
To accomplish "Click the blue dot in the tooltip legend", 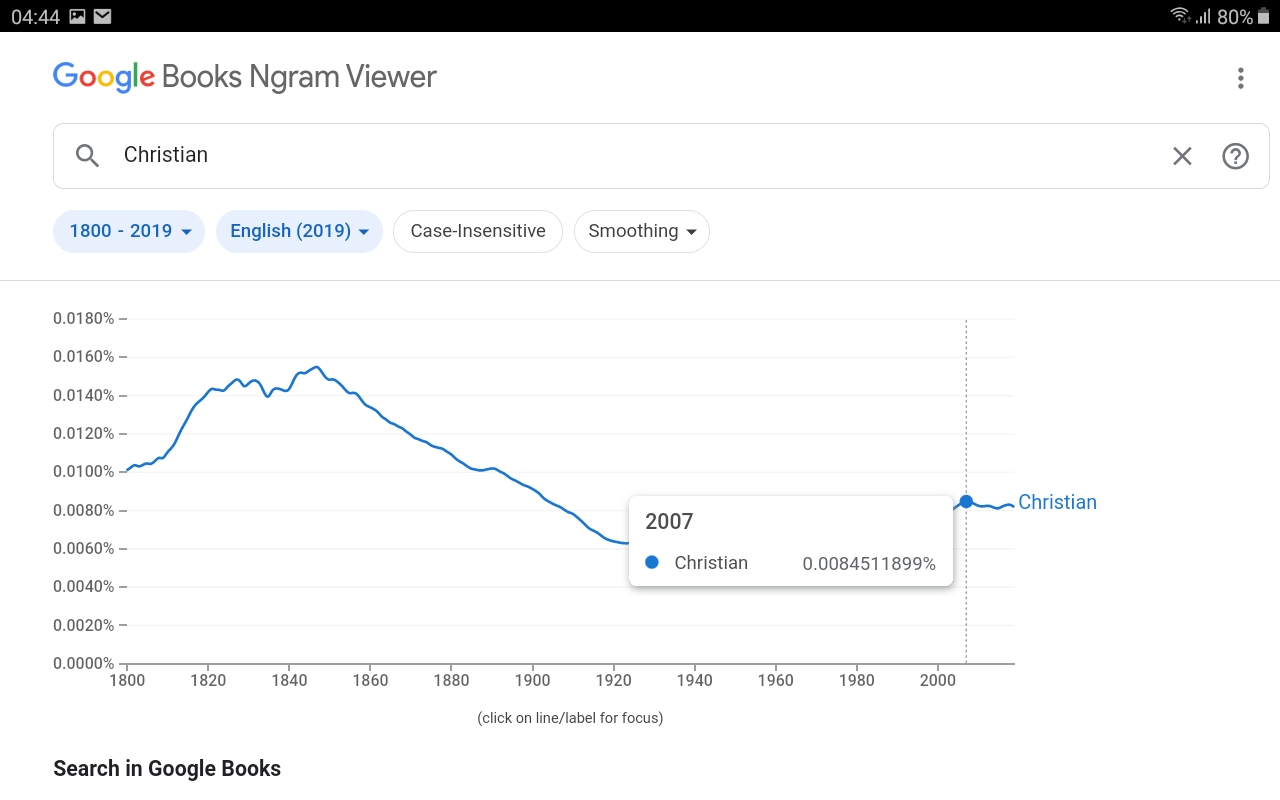I will click(652, 563).
